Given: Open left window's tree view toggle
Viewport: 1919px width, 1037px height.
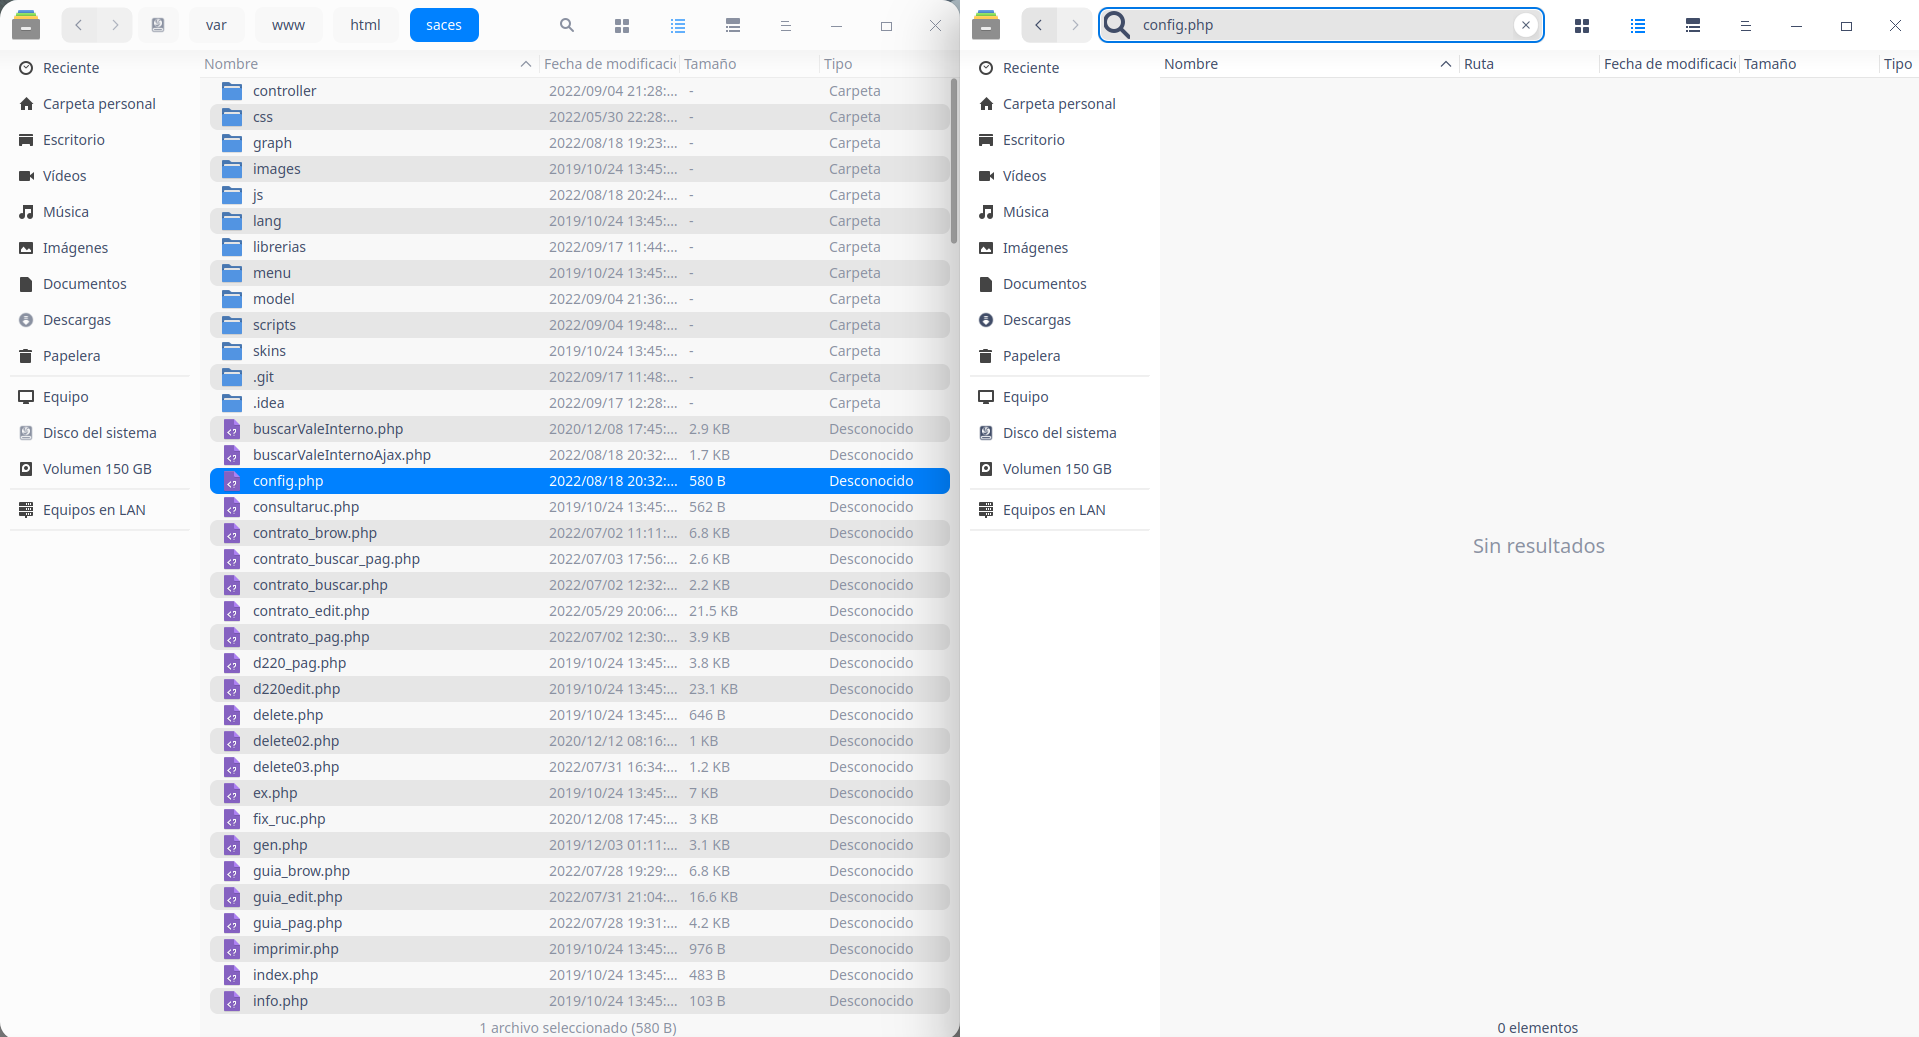Looking at the screenshot, I should (733, 25).
